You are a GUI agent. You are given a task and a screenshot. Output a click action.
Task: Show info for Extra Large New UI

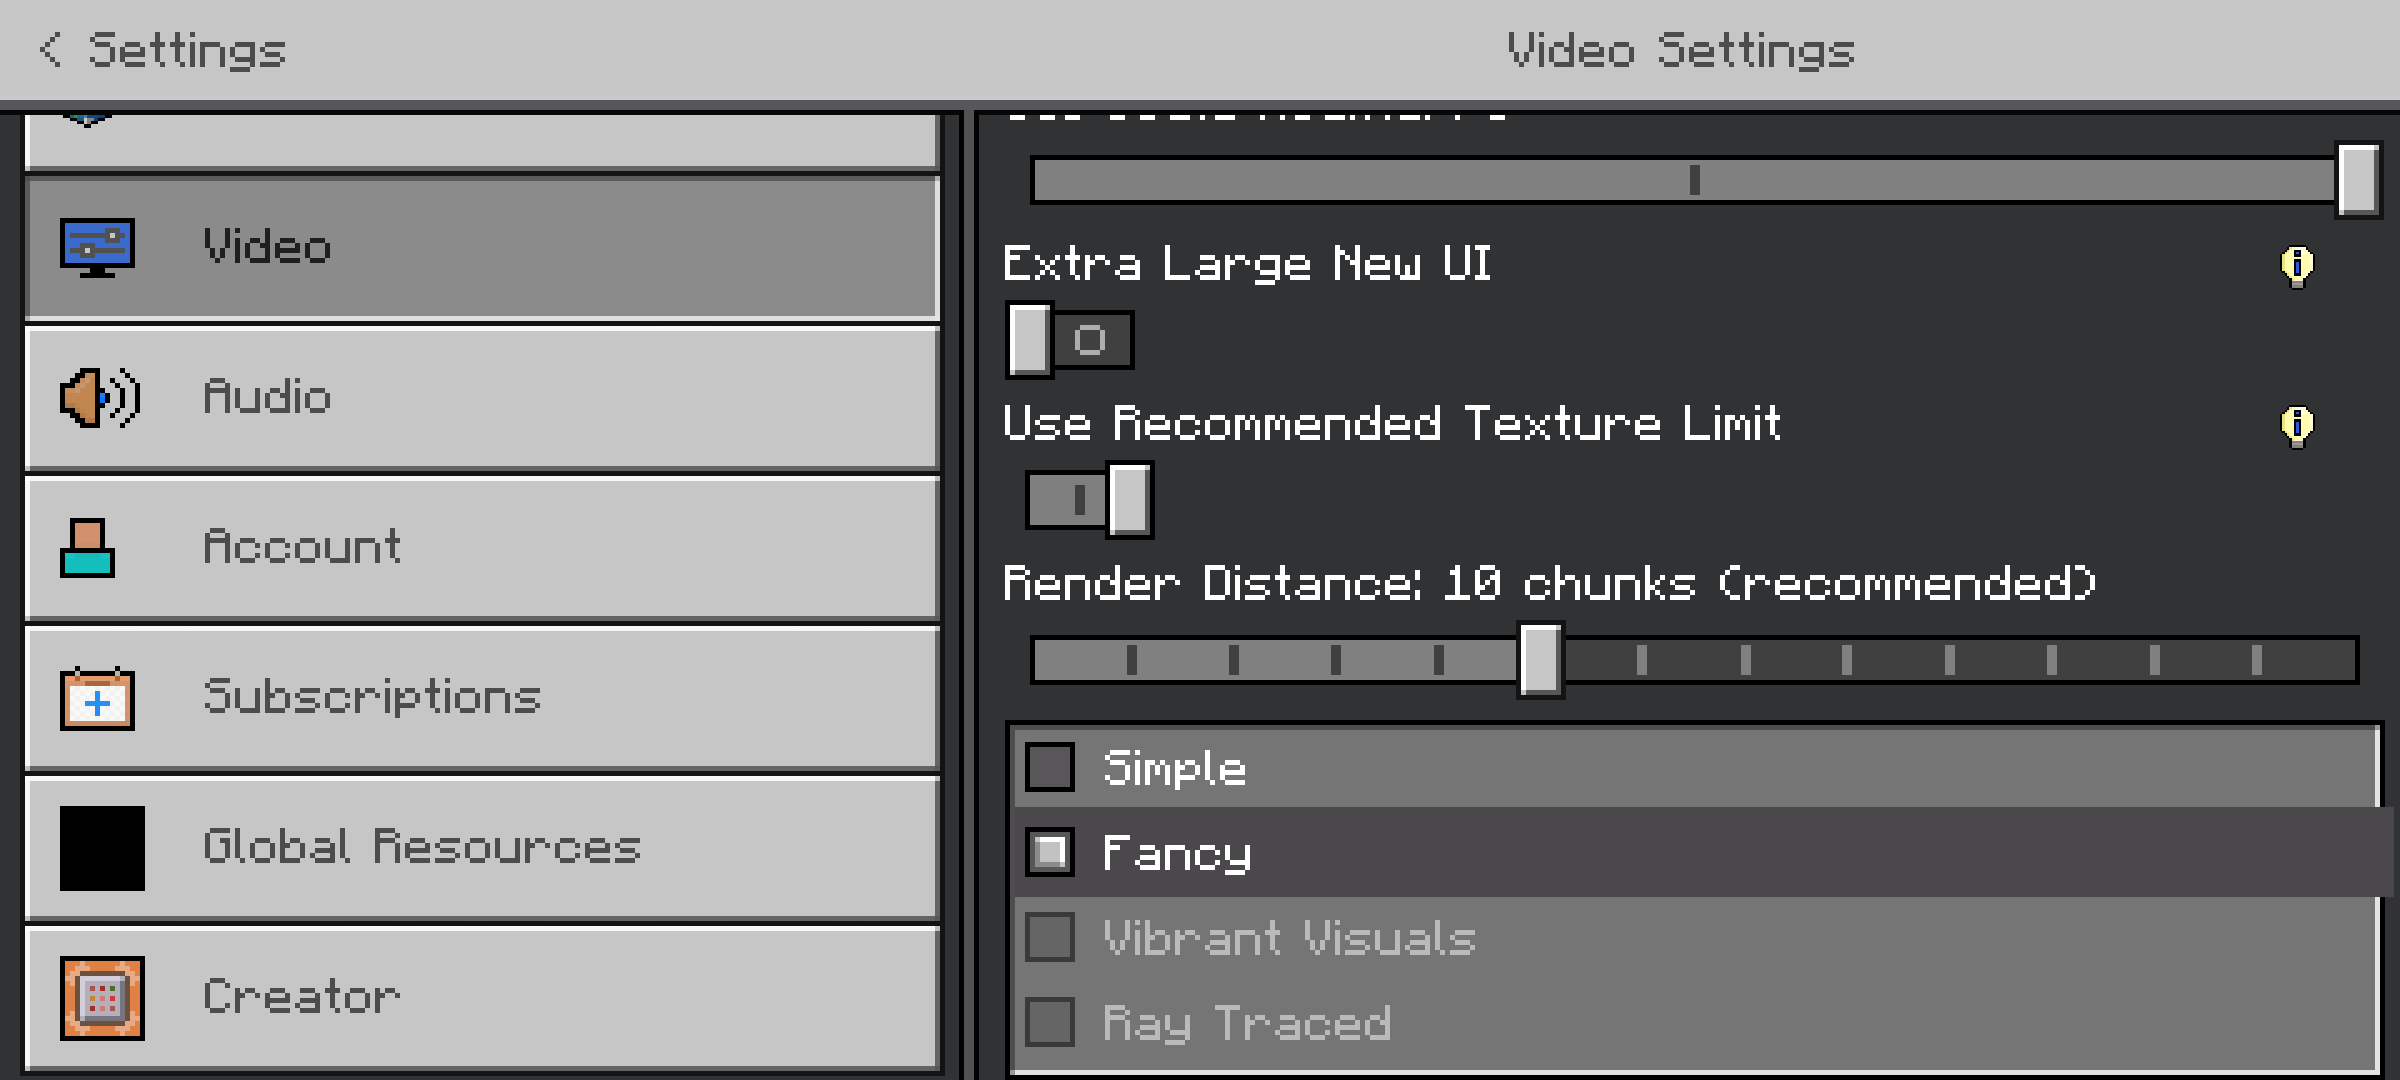2297,266
